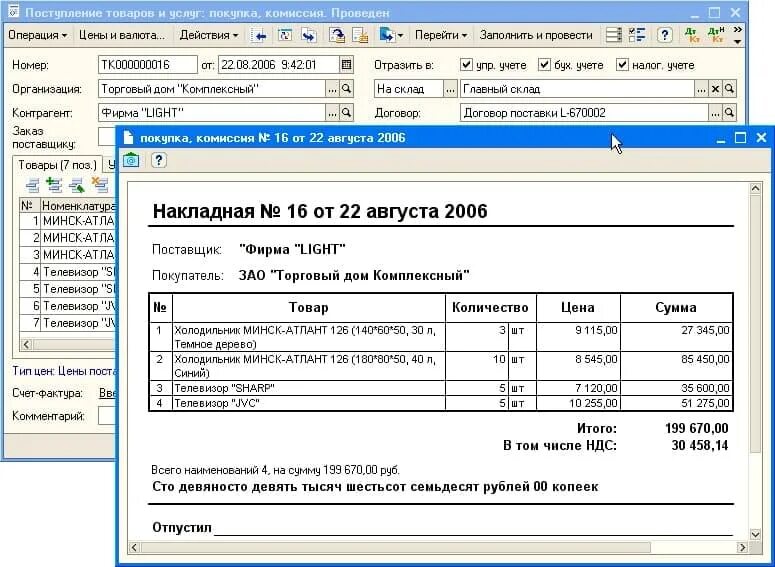Click the magnifier next to Контрагент field
Screen dimensions: 775x567
click(346, 113)
